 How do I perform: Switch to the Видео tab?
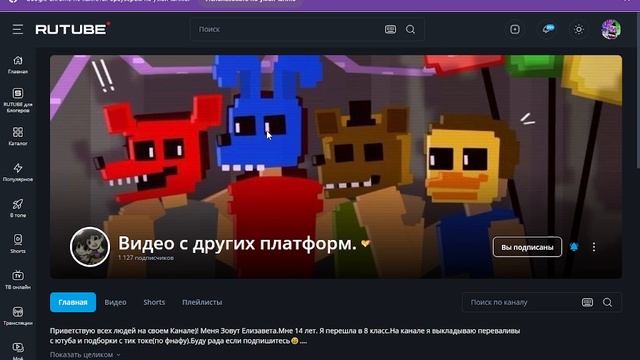116,302
